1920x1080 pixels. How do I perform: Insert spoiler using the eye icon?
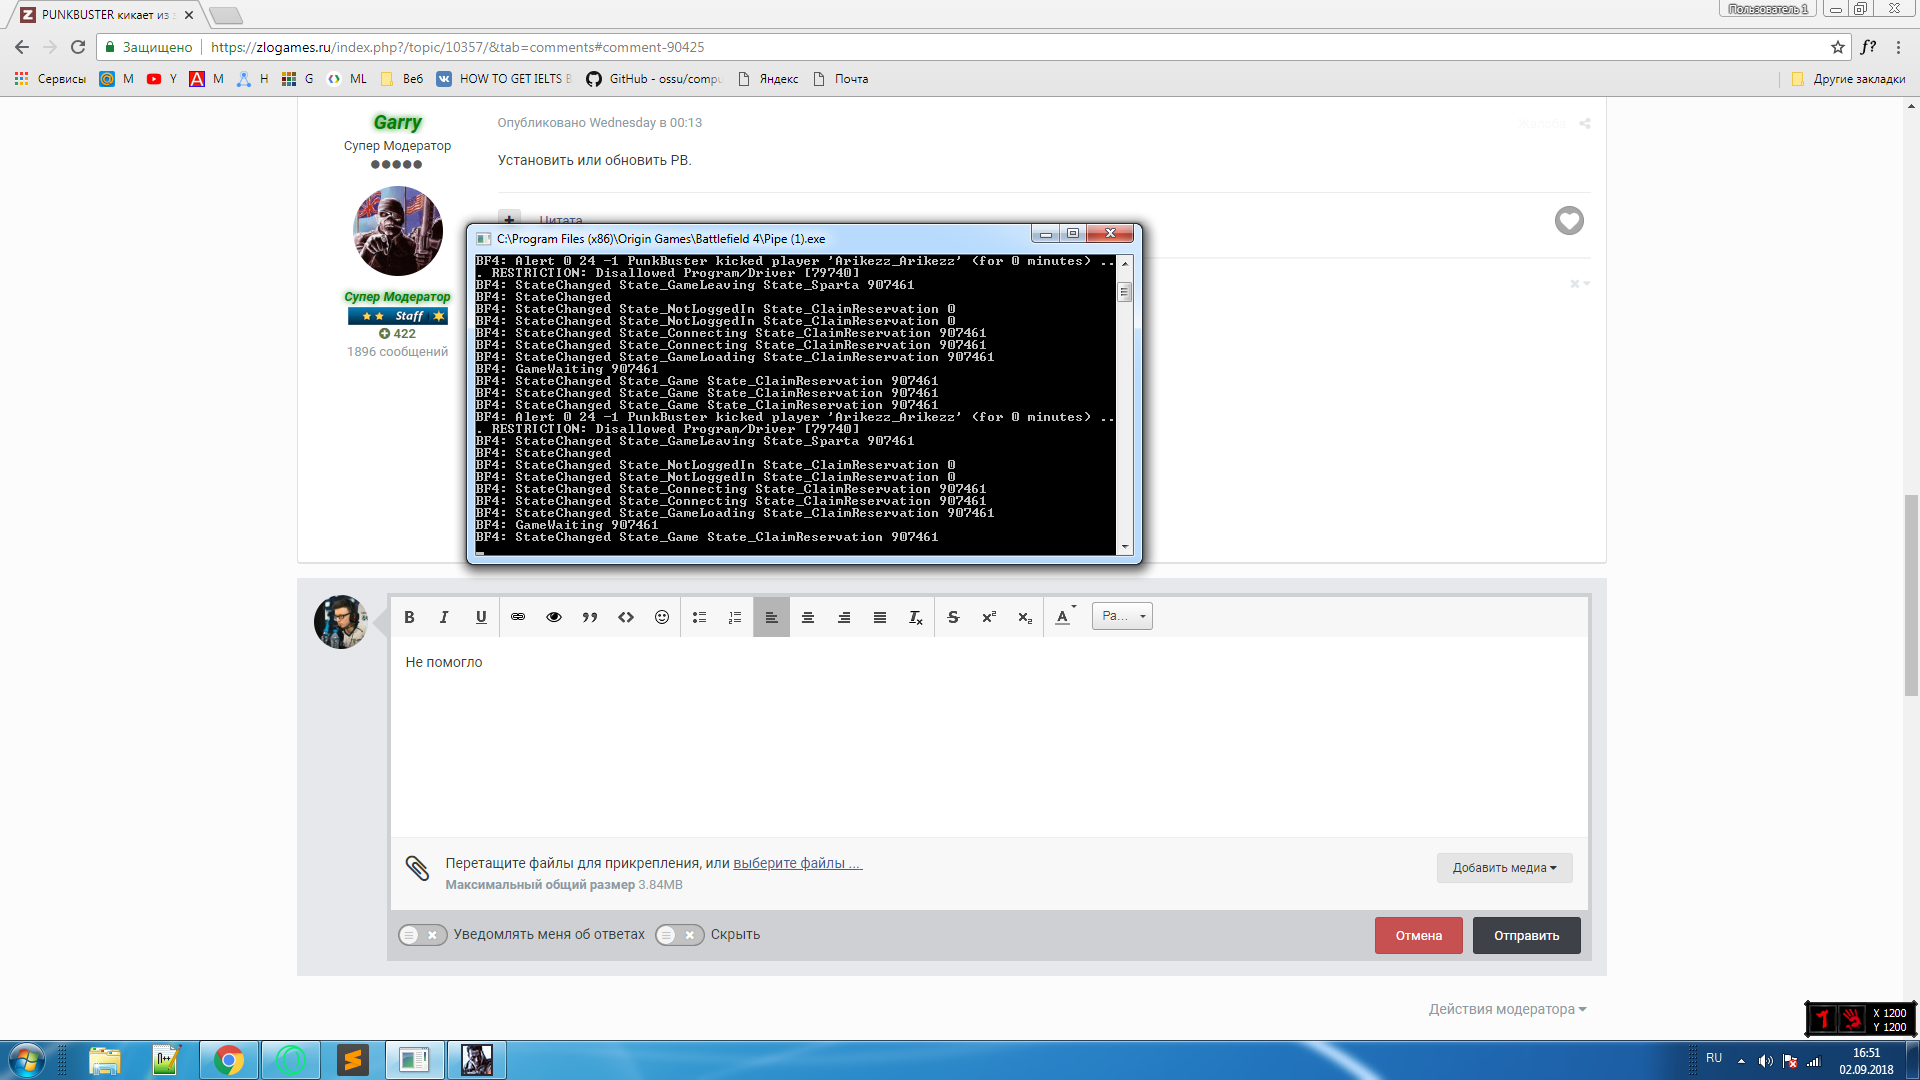click(554, 617)
